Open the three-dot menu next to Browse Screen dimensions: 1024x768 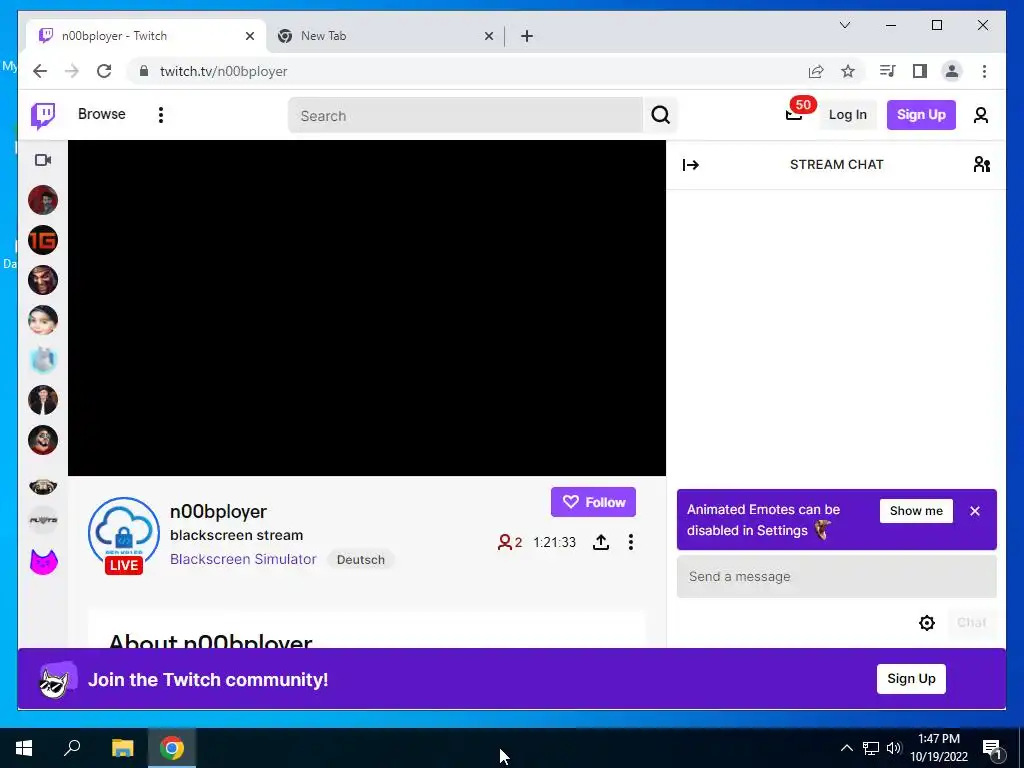pyautogui.click(x=161, y=115)
